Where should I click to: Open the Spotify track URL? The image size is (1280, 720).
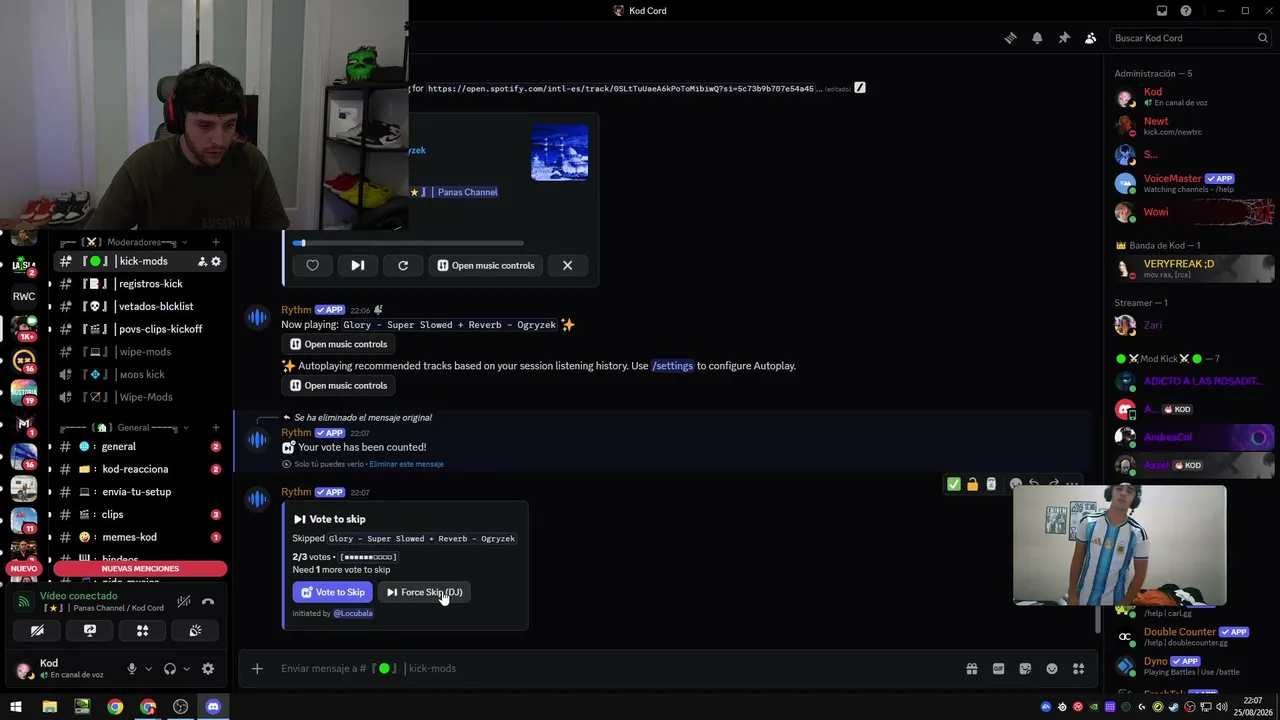click(621, 89)
